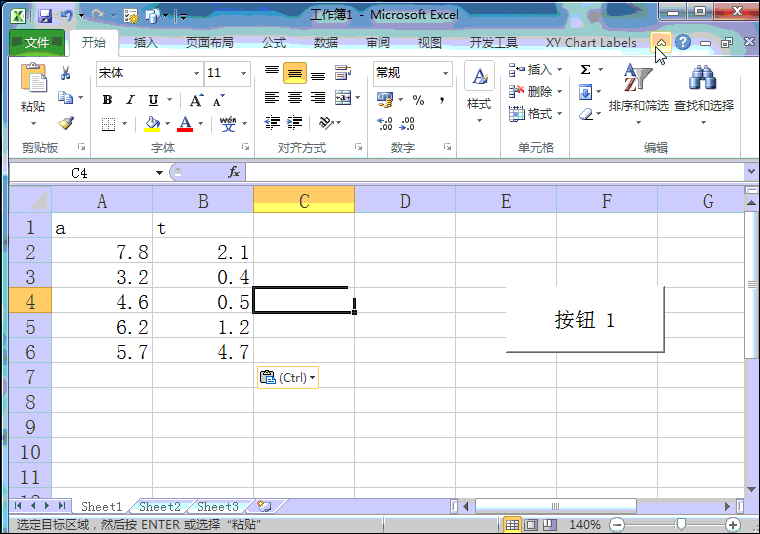Expand the Format cells (格式) dropdown arrow
This screenshot has height=534, width=760.
559,114
